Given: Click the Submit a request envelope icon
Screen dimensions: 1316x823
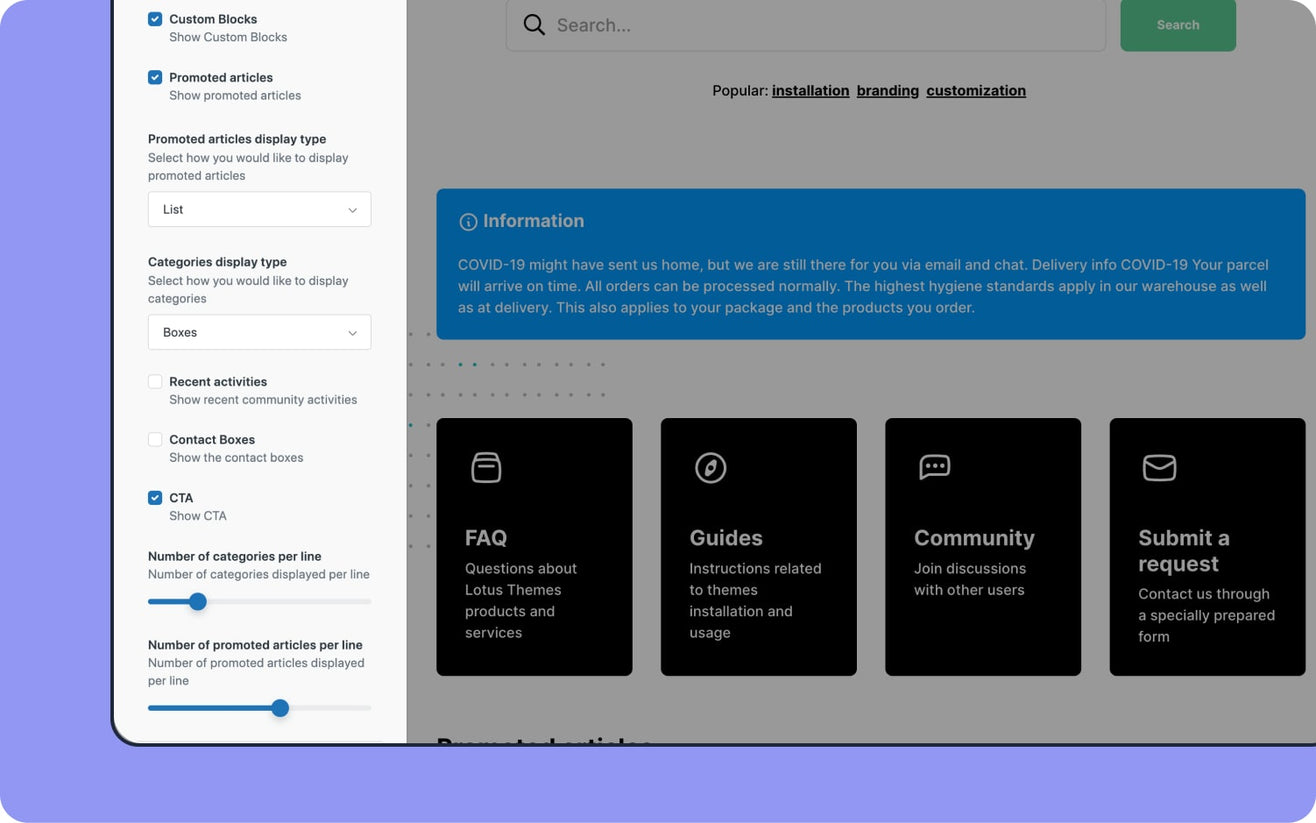Looking at the screenshot, I should point(1159,467).
